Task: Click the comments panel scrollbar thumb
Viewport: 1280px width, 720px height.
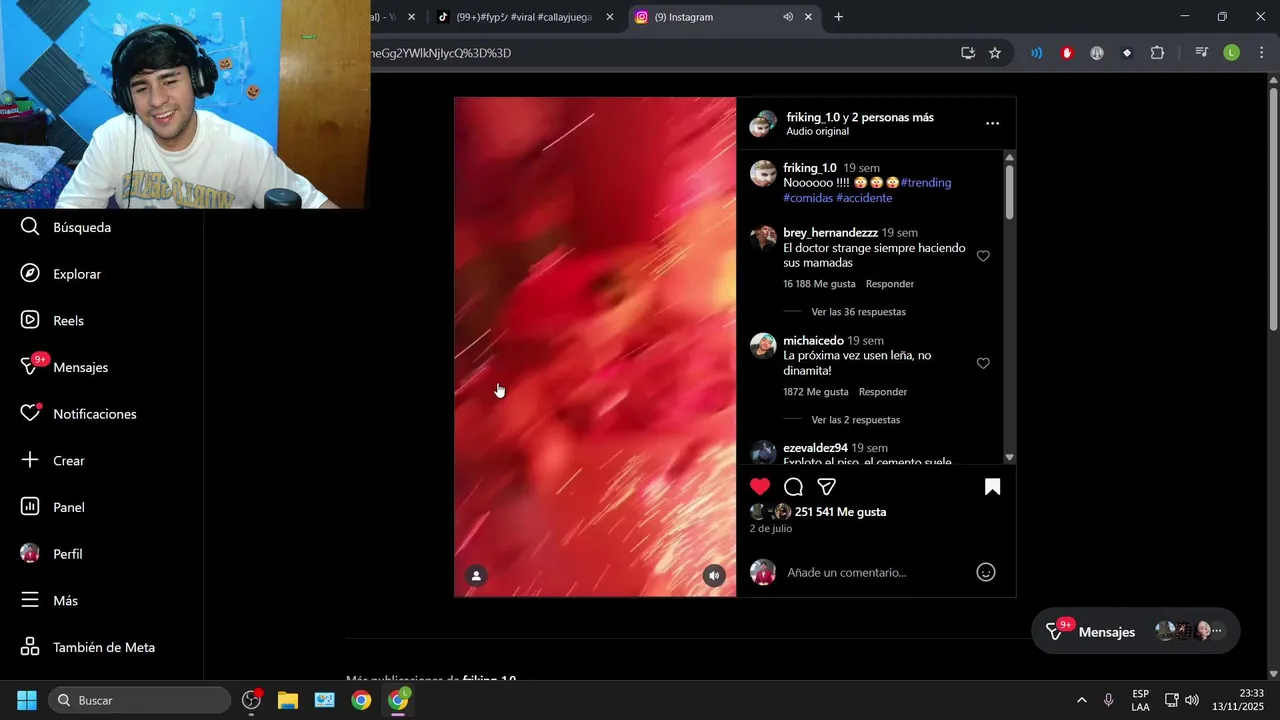Action: [x=1009, y=192]
